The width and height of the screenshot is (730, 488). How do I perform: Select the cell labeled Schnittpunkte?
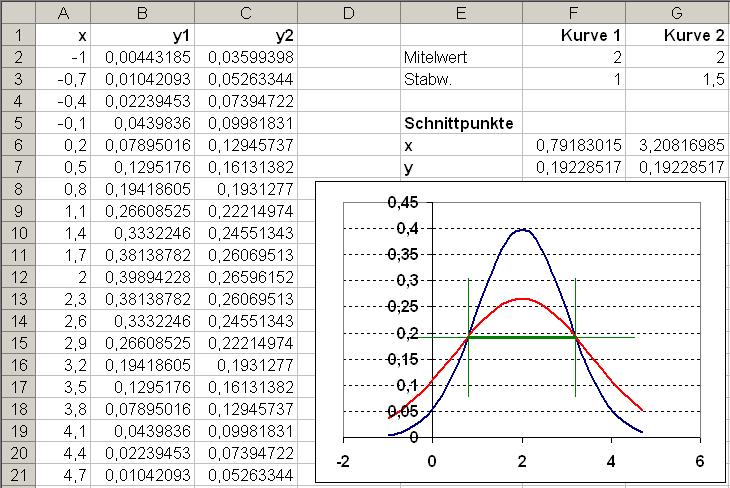[458, 123]
